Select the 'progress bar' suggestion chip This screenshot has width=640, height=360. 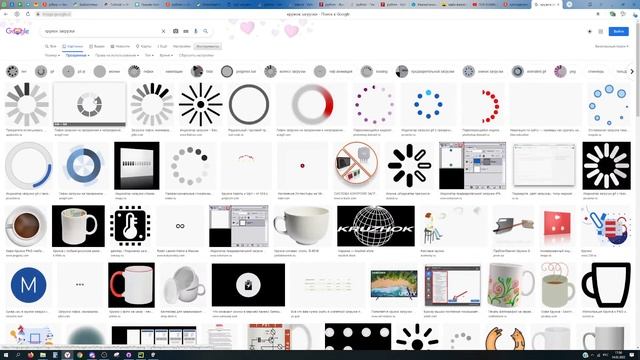coord(239,71)
